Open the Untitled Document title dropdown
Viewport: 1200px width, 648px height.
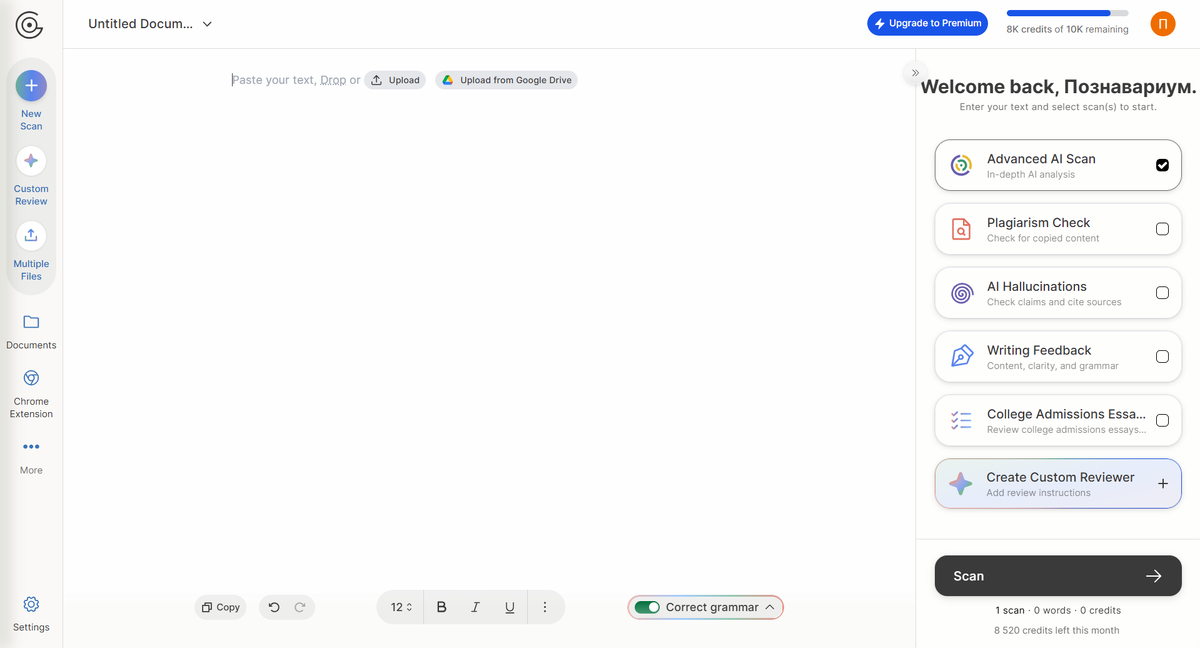coord(206,23)
